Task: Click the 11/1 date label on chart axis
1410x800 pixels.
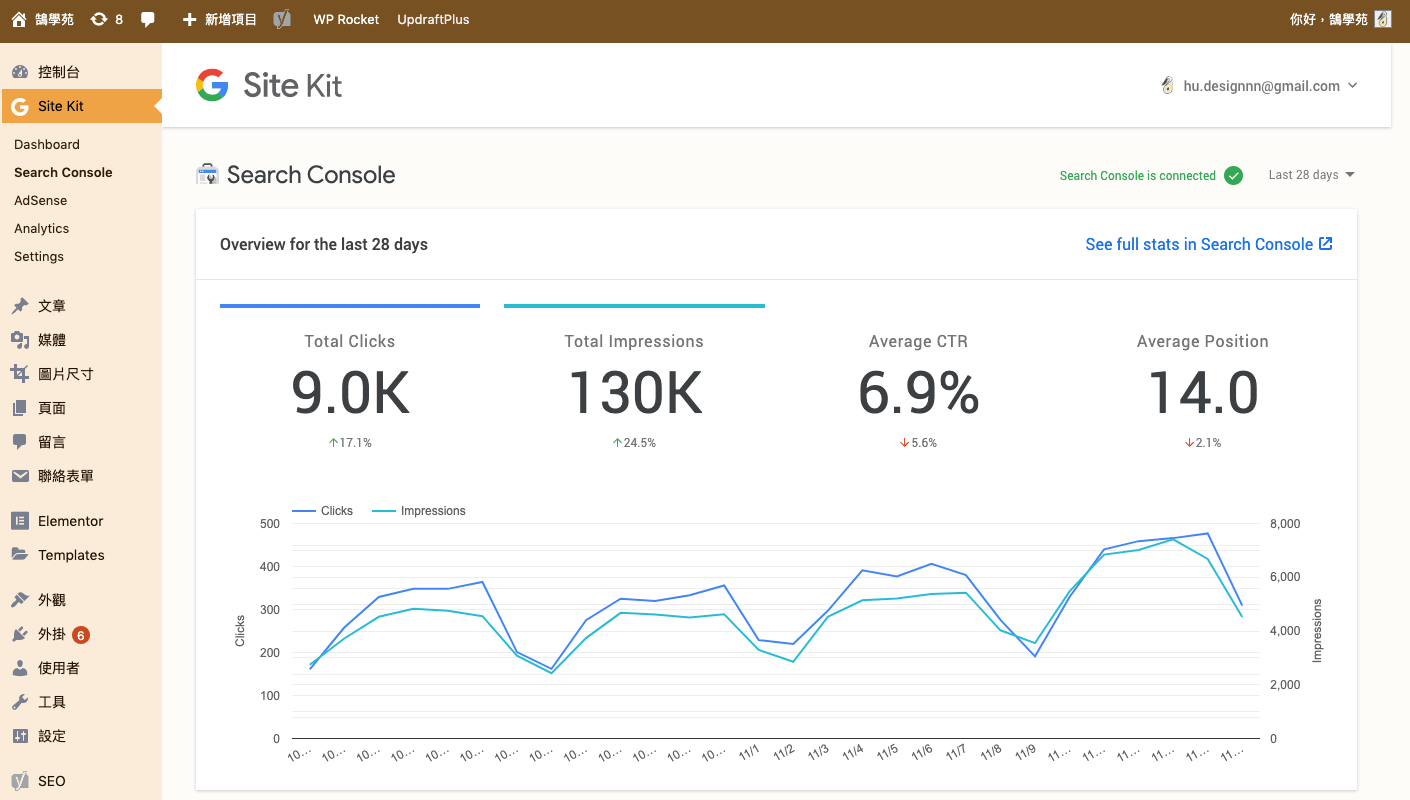Action: coord(749,752)
